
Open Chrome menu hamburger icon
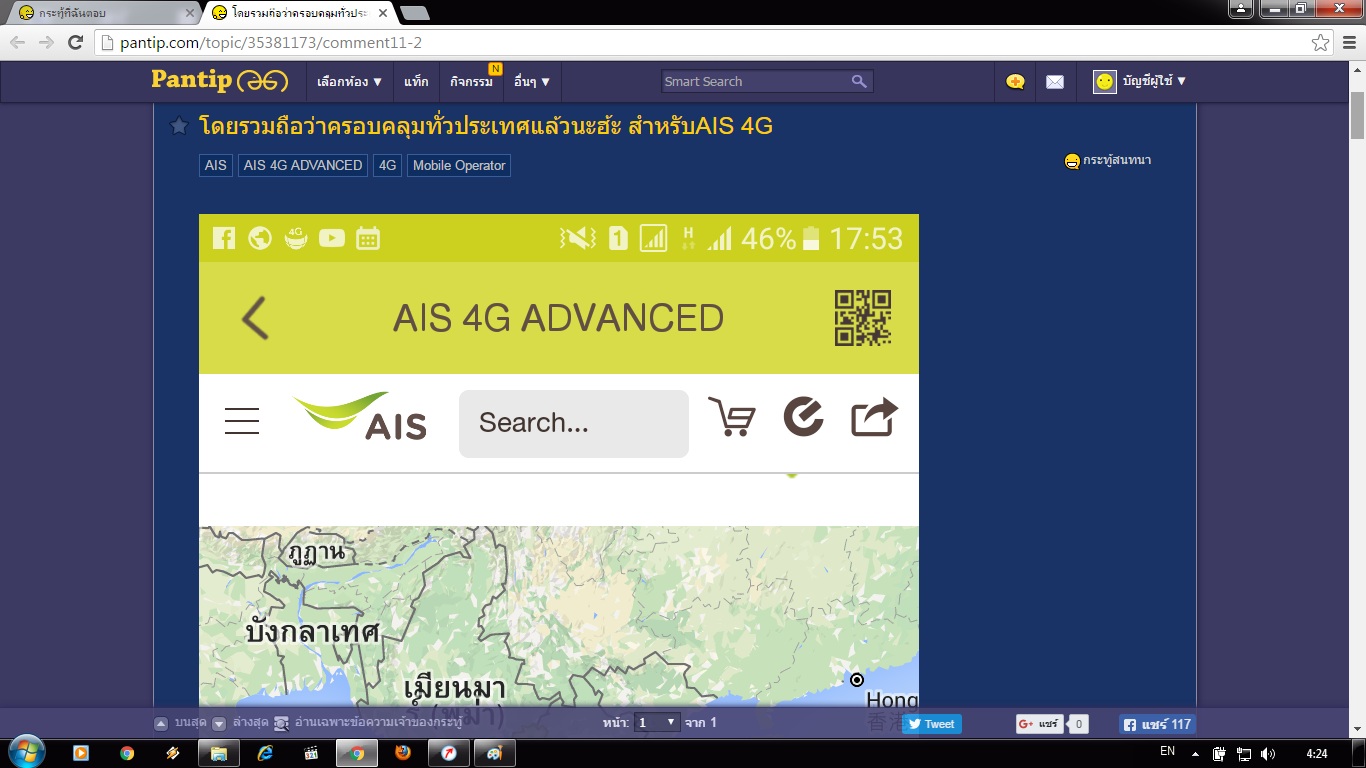click(1348, 43)
